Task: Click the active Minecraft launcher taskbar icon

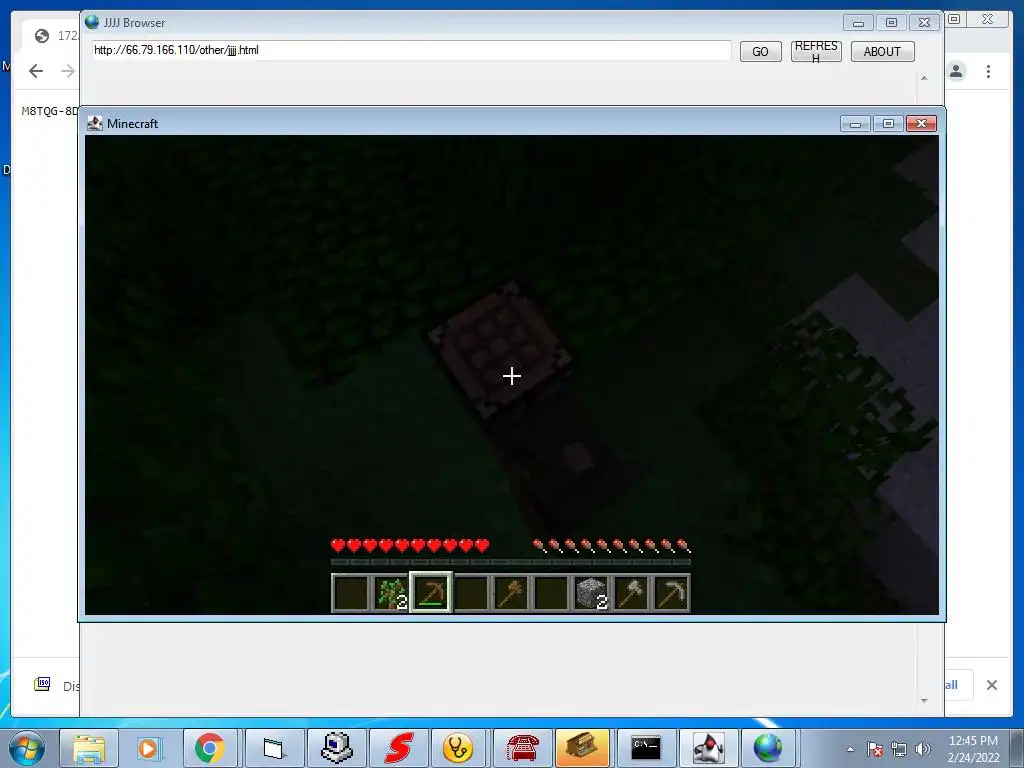Action: (x=582, y=748)
